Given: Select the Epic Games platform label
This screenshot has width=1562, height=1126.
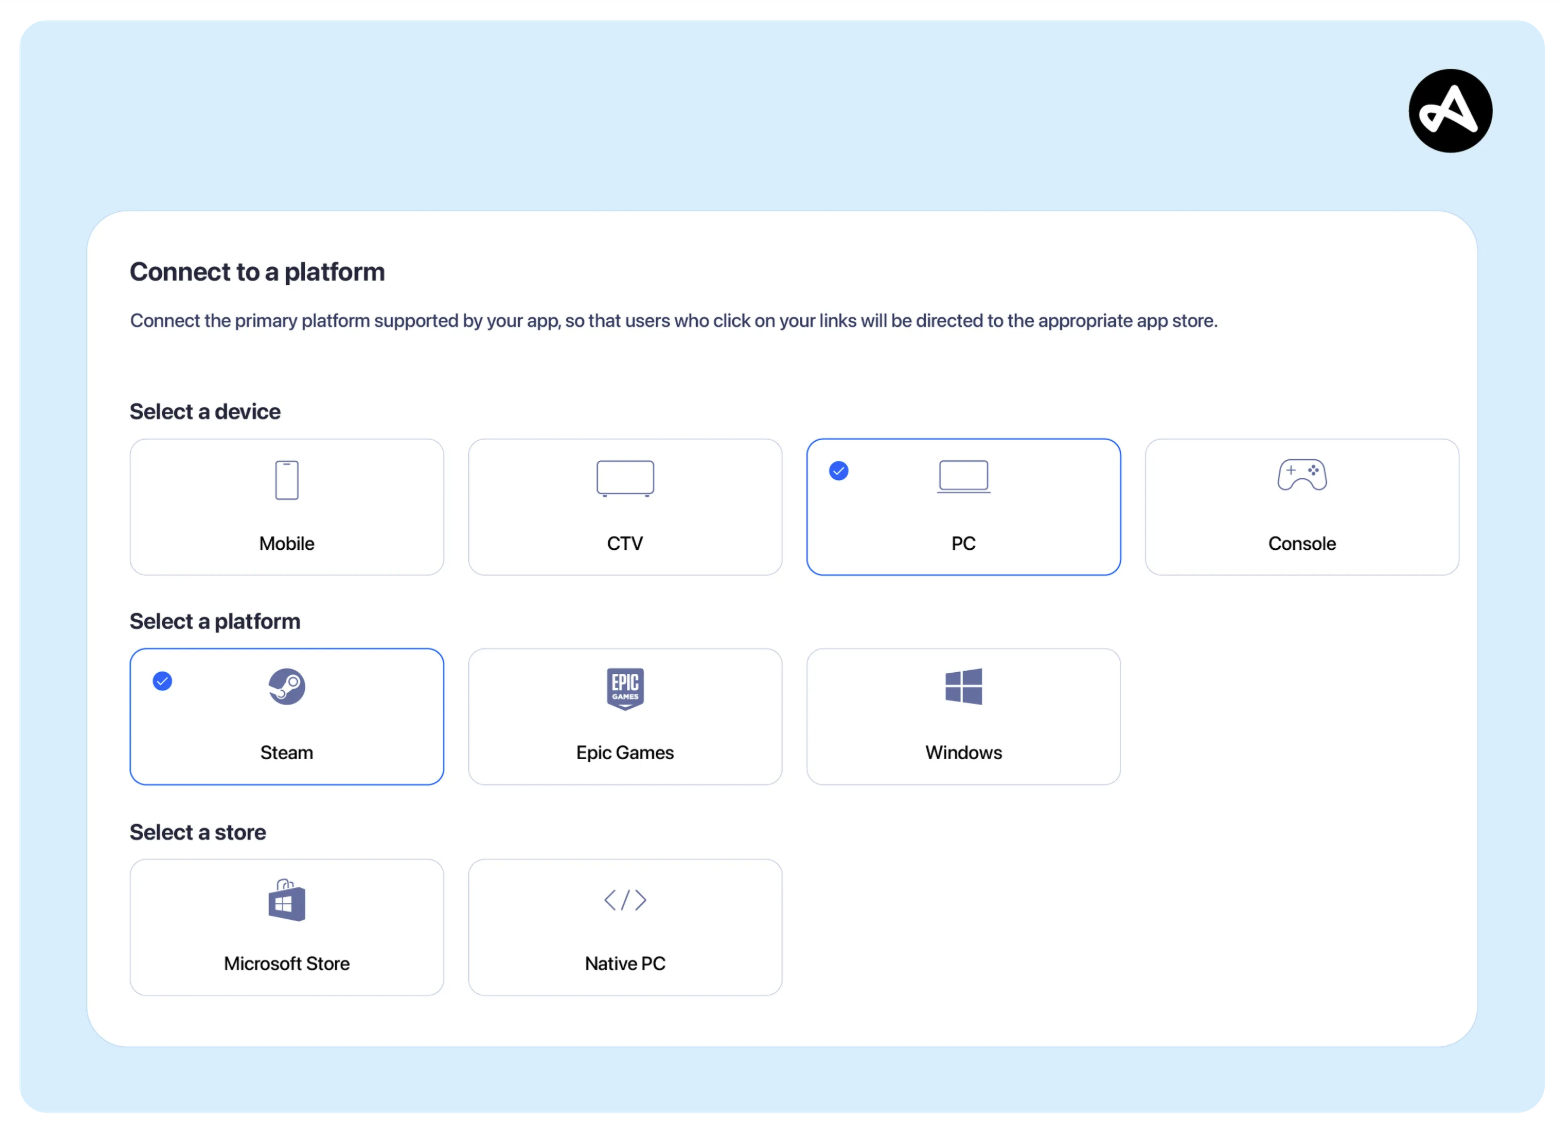Looking at the screenshot, I should tap(625, 753).
